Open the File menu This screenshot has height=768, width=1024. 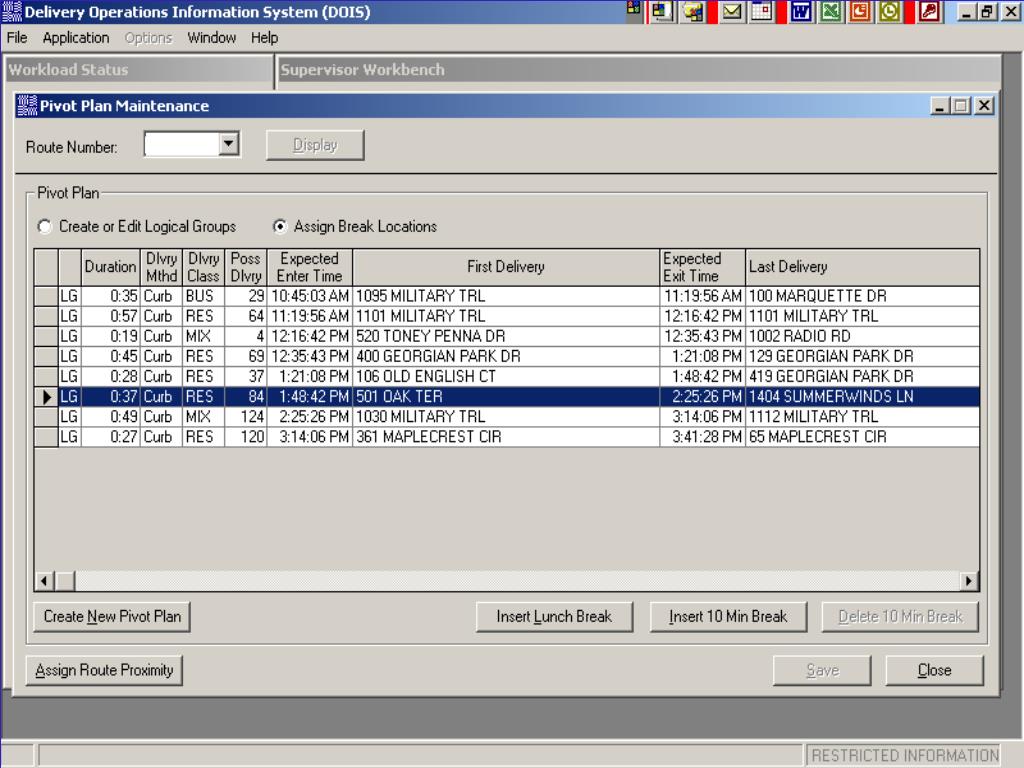tap(17, 38)
